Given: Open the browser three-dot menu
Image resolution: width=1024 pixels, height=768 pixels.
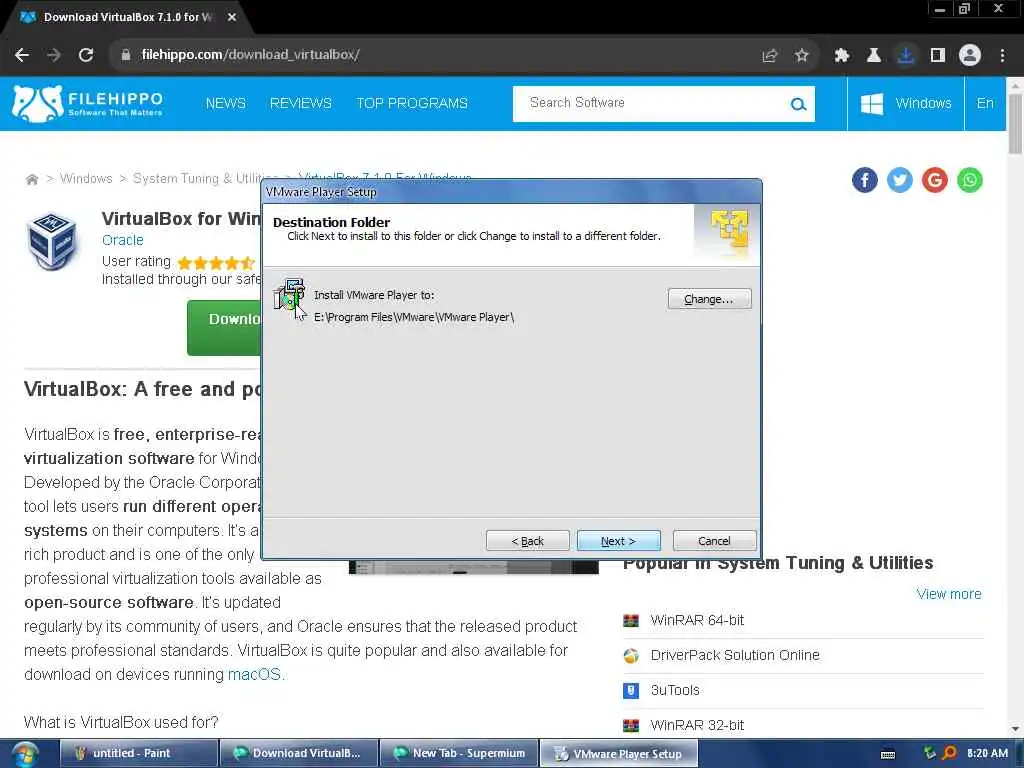Looking at the screenshot, I should (1002, 56).
